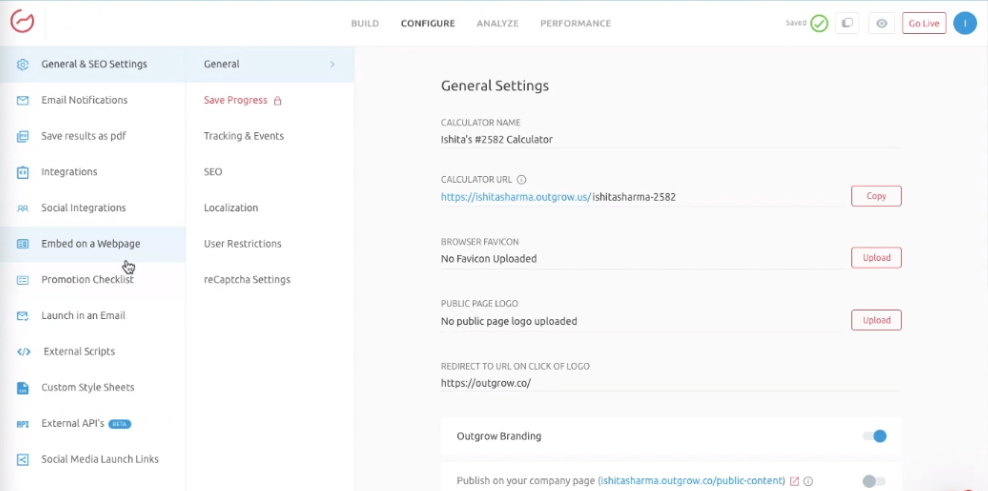Enable Publish on your company page toggle

coord(874,481)
